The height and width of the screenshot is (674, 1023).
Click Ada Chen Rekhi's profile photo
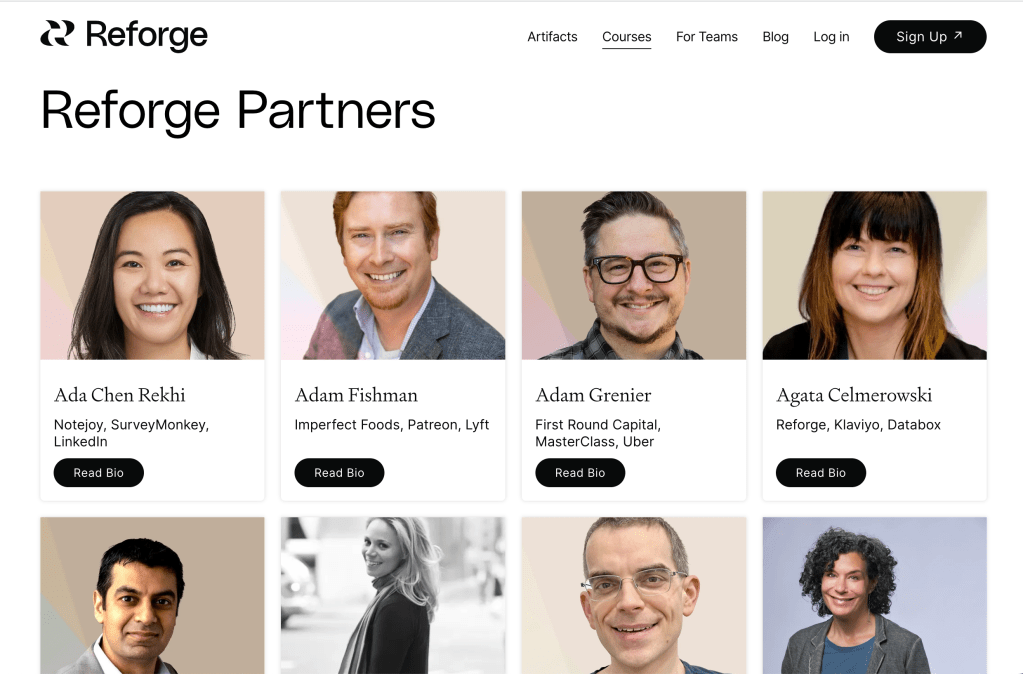pyautogui.click(x=152, y=275)
